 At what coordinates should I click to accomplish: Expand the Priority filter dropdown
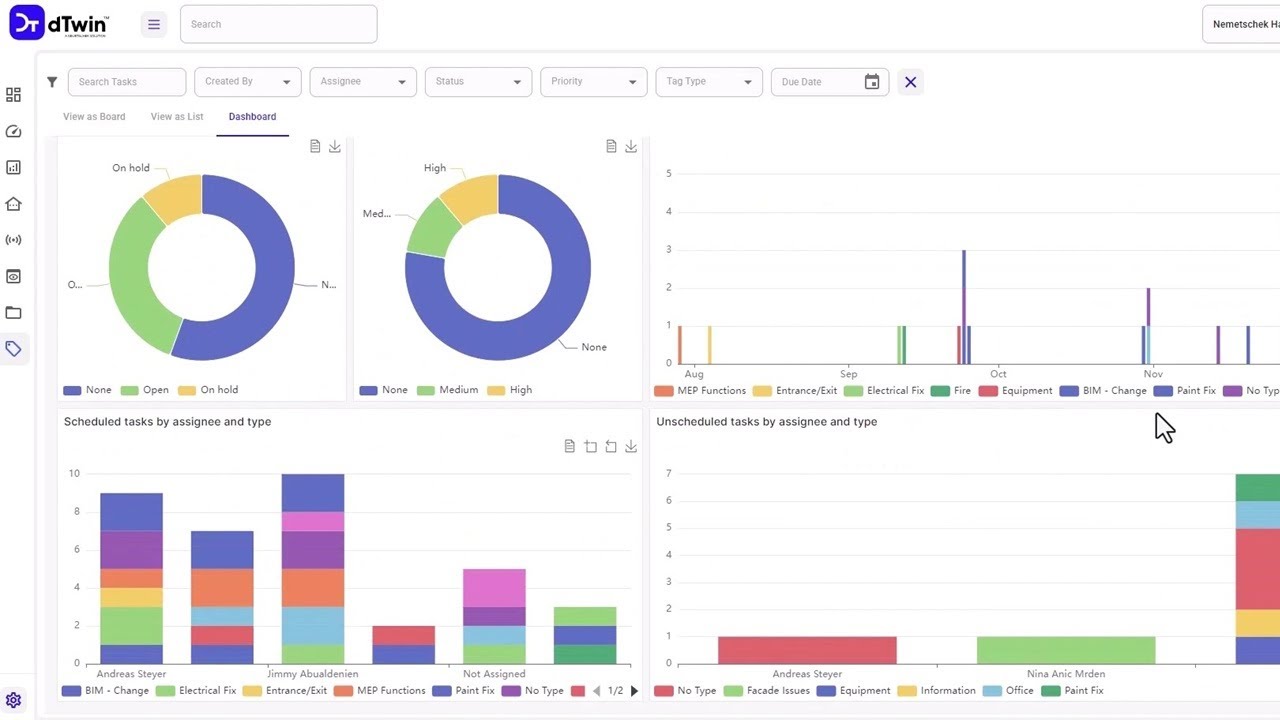(x=594, y=82)
